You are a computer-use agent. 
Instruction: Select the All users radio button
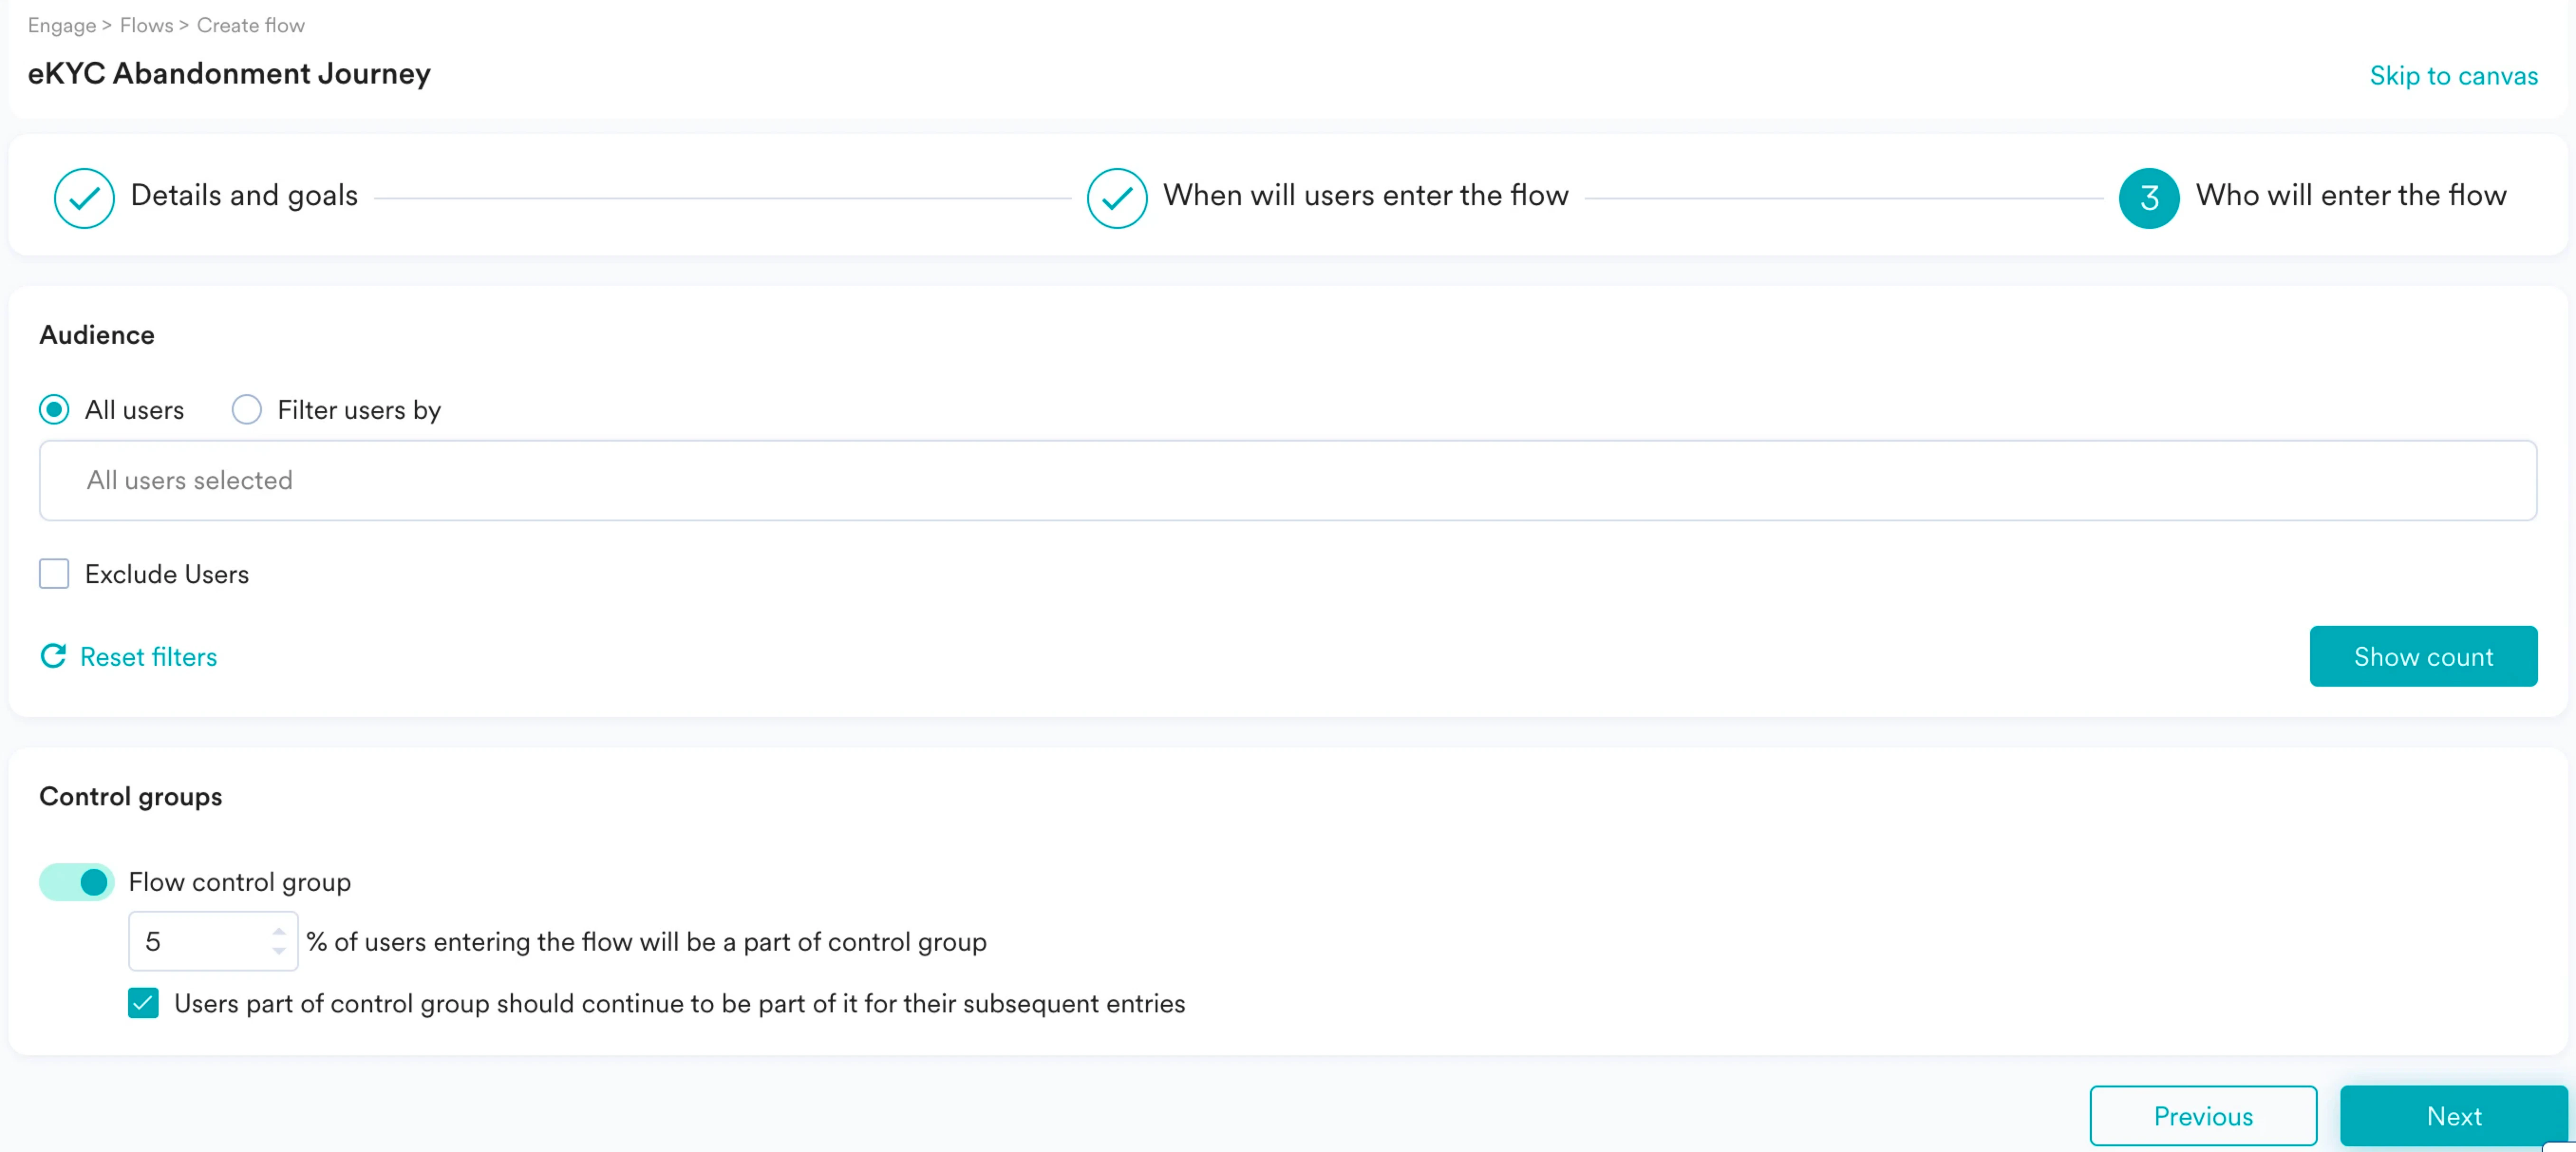pyautogui.click(x=54, y=409)
